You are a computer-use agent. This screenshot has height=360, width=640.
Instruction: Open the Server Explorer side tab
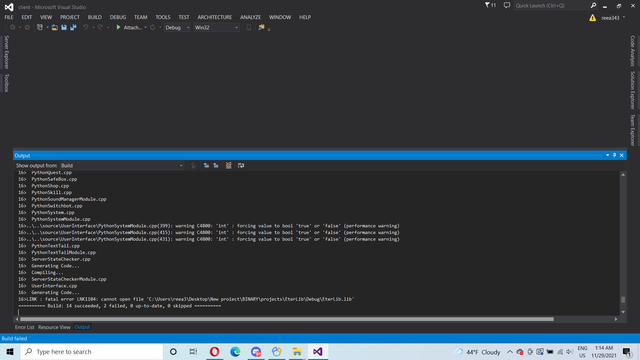click(x=6, y=52)
